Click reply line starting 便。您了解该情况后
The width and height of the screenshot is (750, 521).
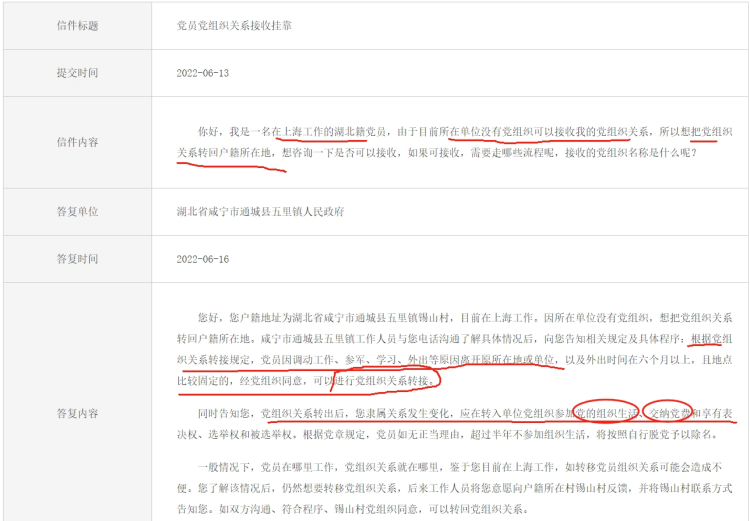tap(454, 488)
